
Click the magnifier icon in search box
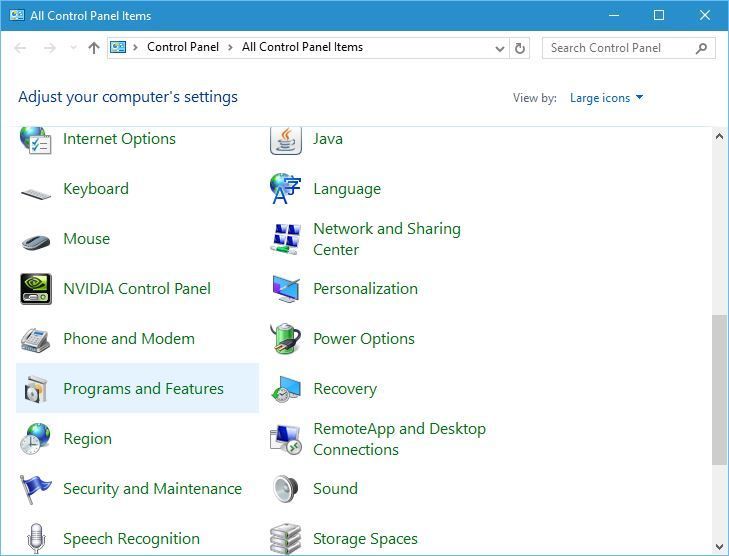tap(701, 48)
